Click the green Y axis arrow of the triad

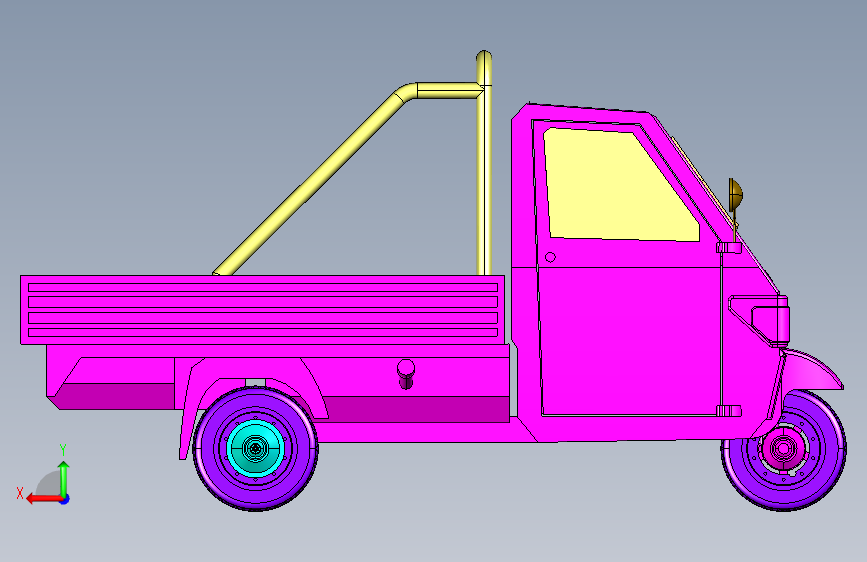point(64,478)
